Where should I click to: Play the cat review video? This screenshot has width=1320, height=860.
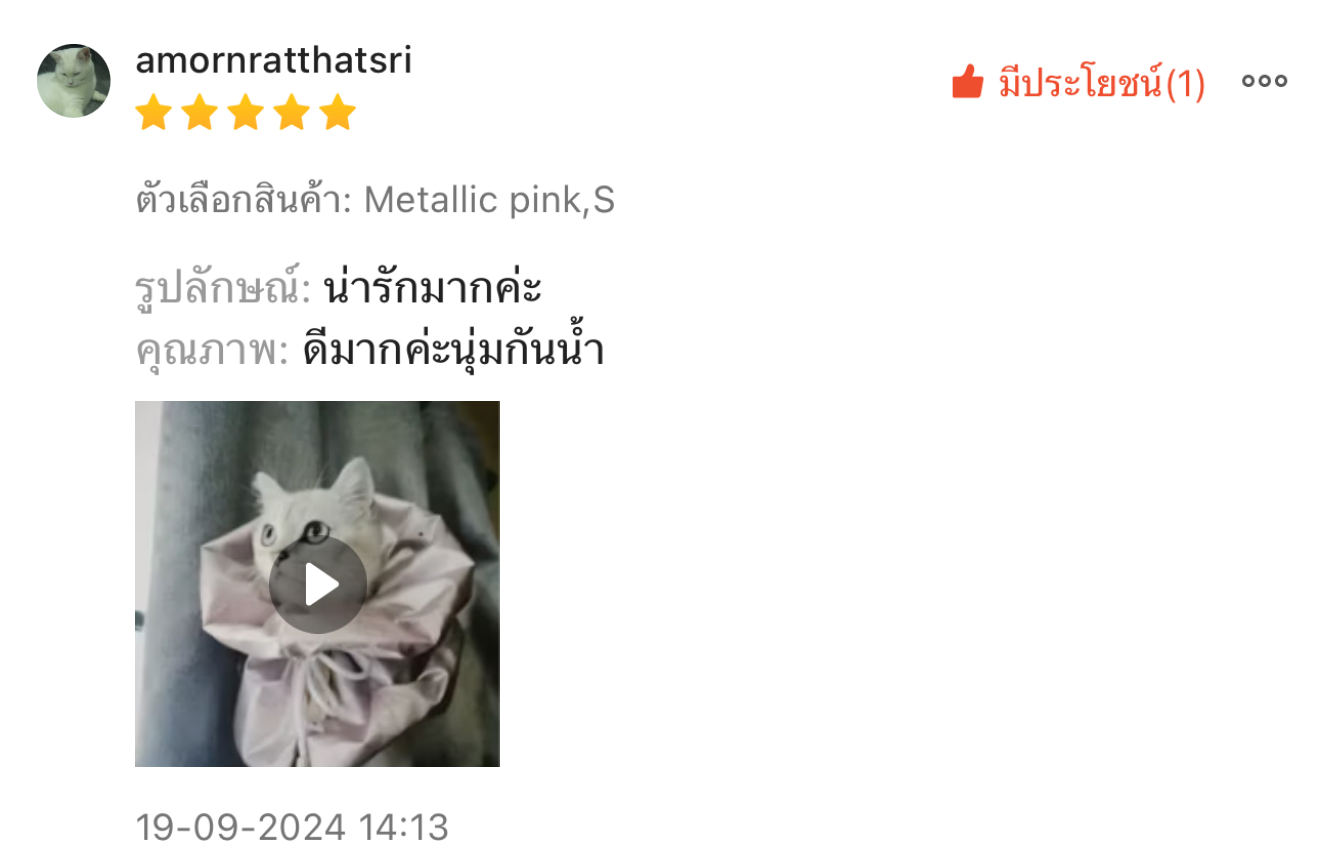tap(318, 585)
